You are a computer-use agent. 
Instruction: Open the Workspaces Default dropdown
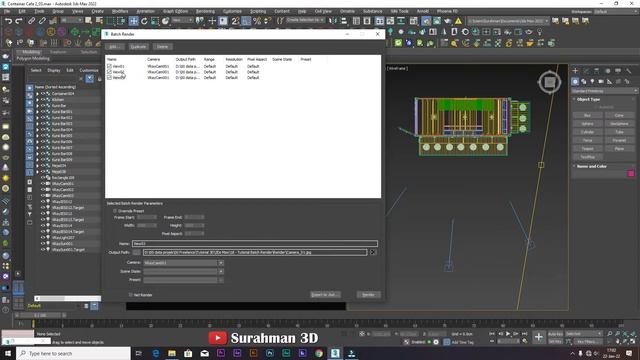pyautogui.click(x=616, y=11)
